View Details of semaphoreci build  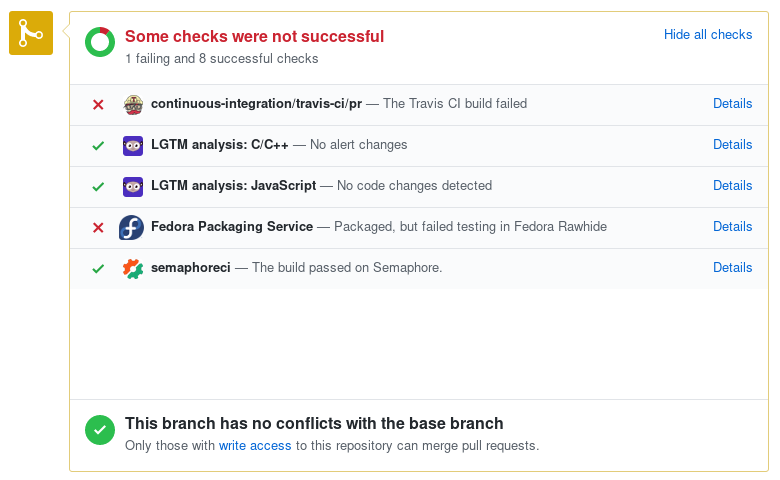(x=732, y=268)
